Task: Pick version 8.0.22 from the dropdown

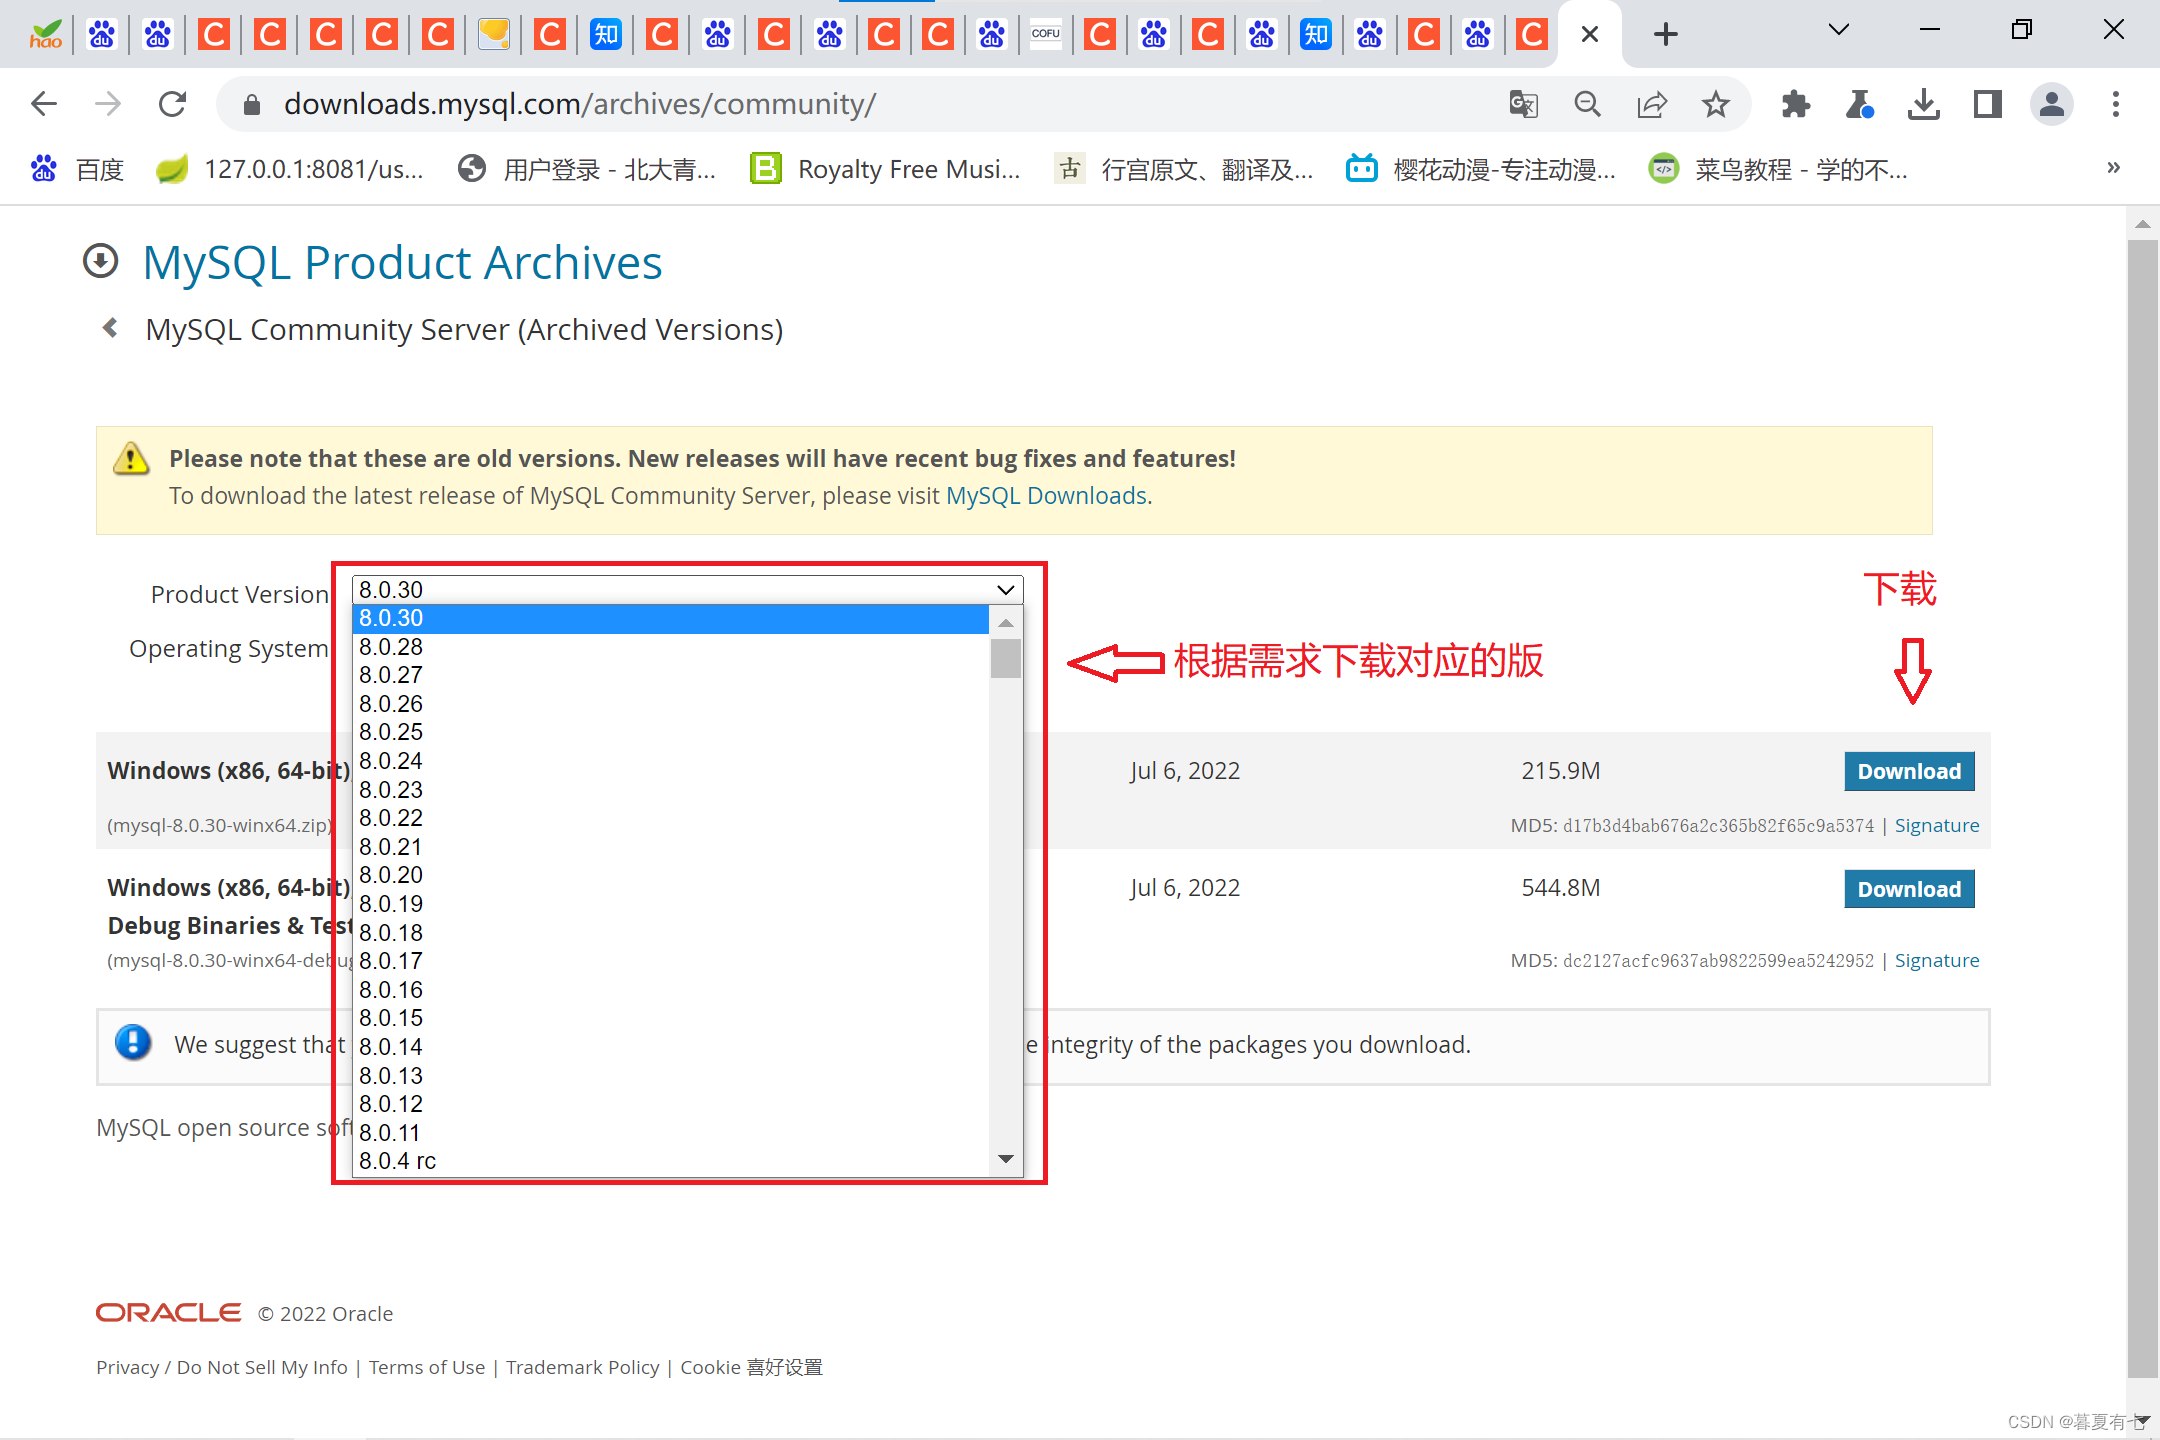Action: (671, 819)
